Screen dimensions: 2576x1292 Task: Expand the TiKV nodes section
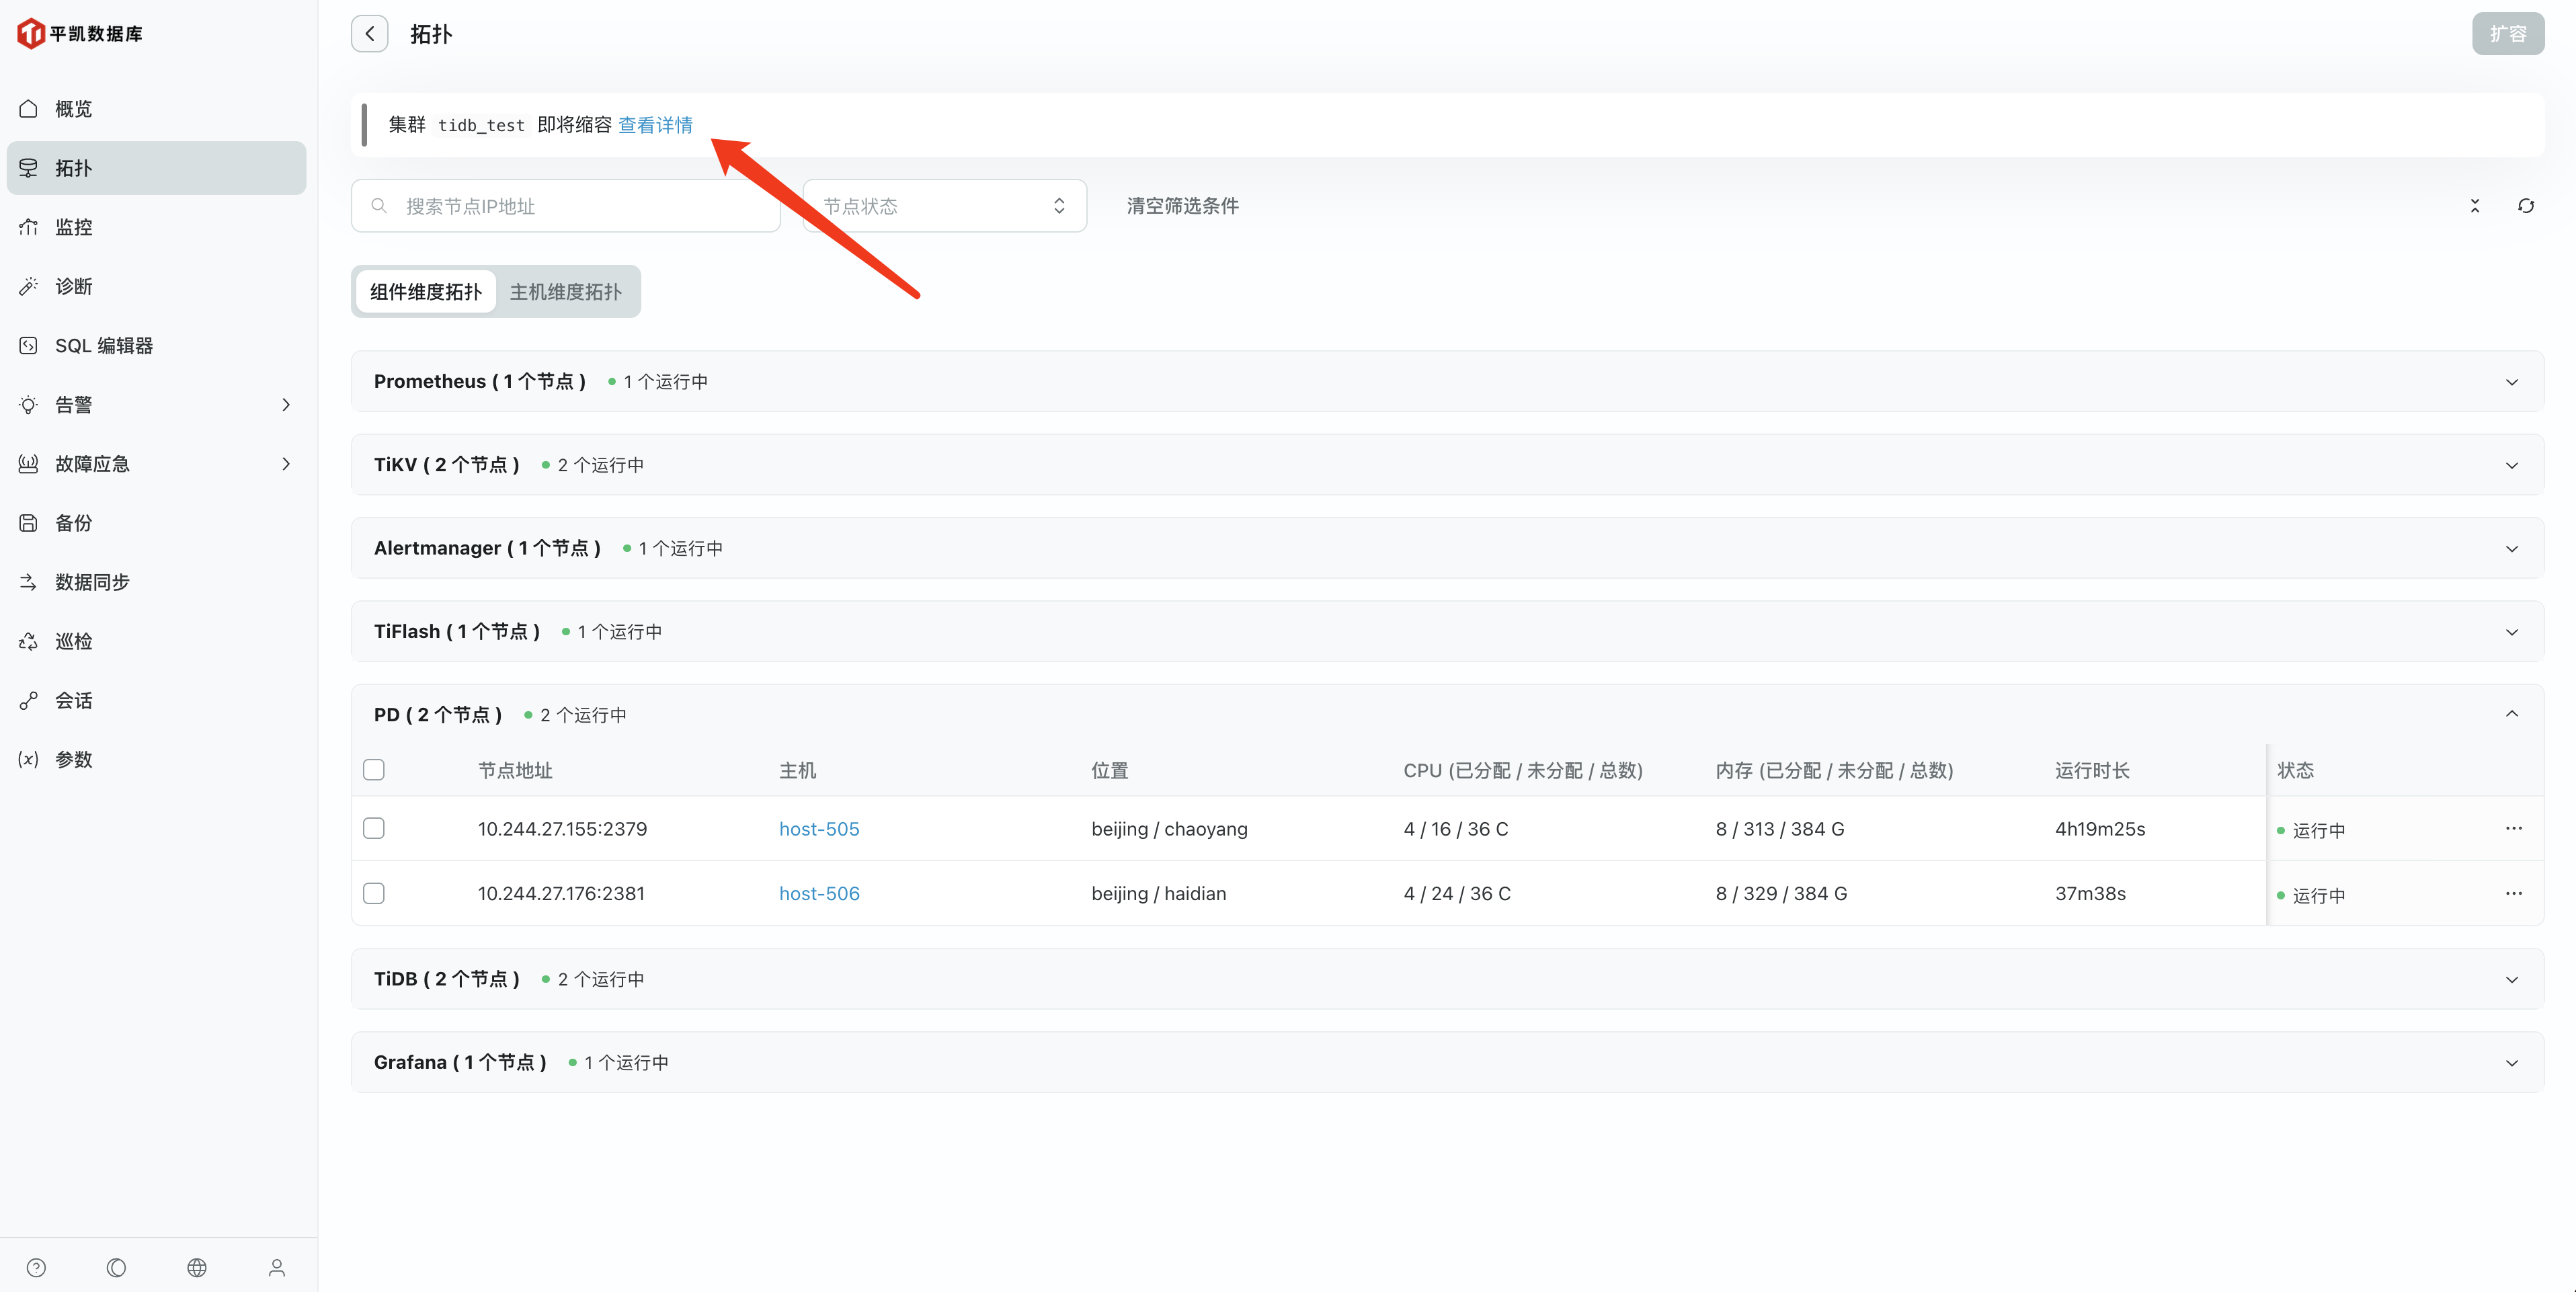2511,465
